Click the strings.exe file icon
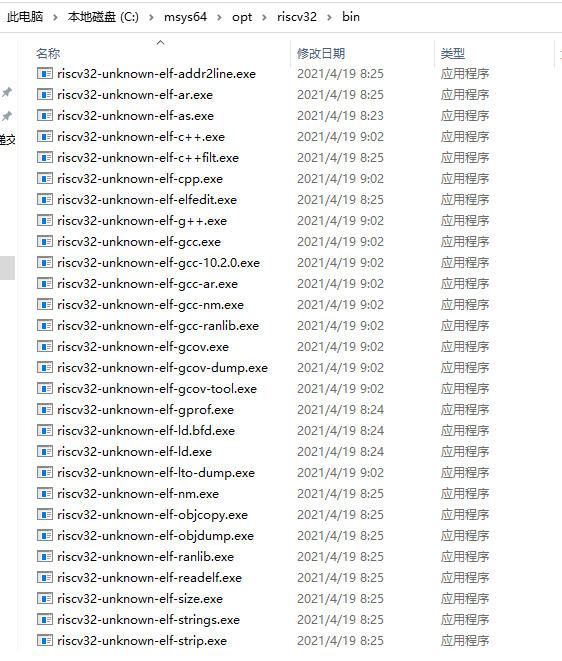 tap(45, 619)
